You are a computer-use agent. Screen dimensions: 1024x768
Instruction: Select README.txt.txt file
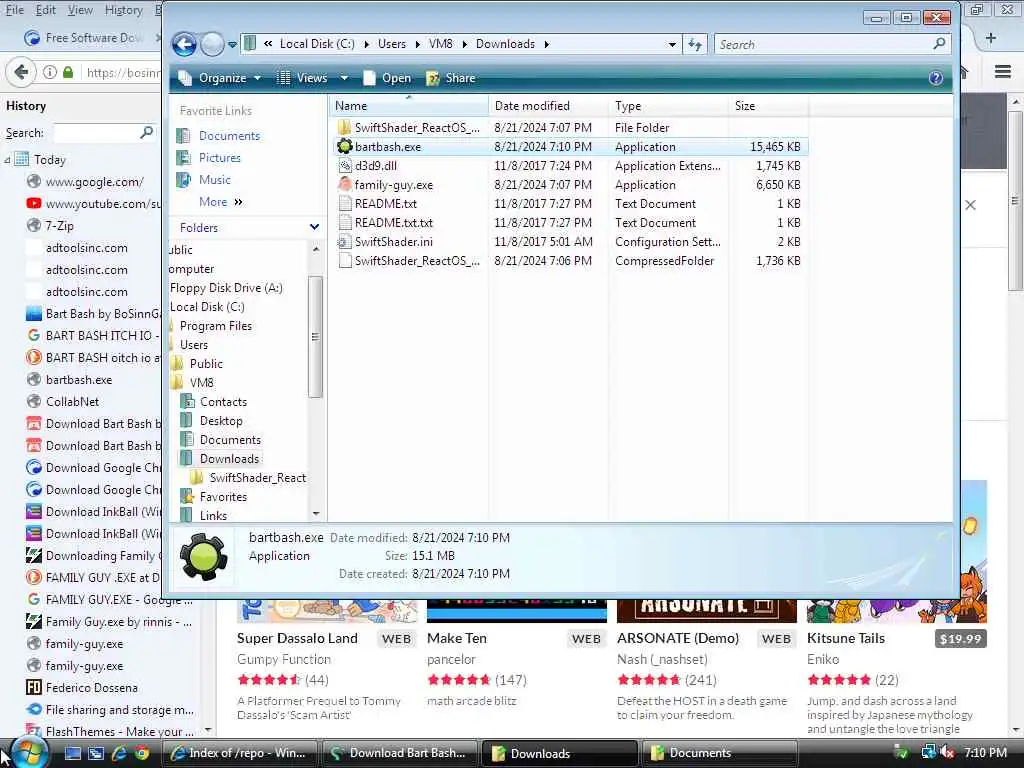394,223
